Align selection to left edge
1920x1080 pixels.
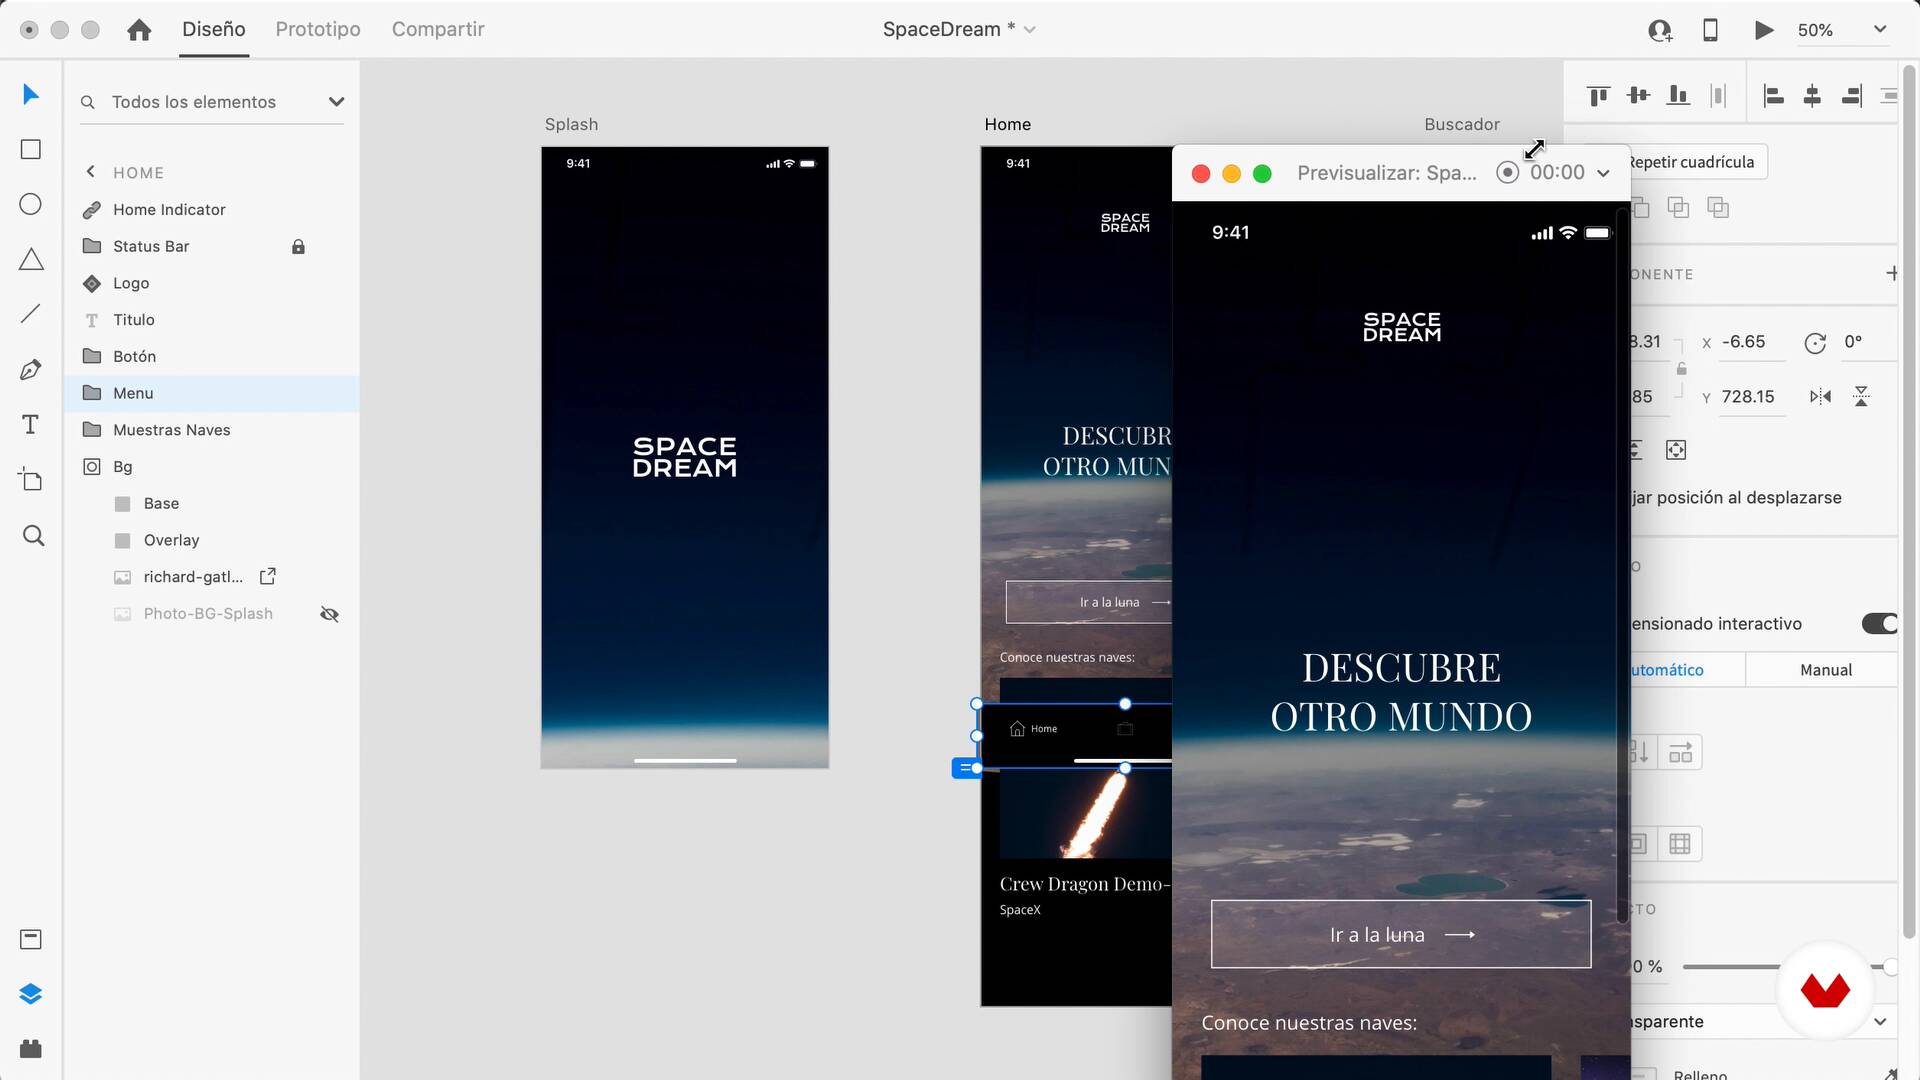1773,95
